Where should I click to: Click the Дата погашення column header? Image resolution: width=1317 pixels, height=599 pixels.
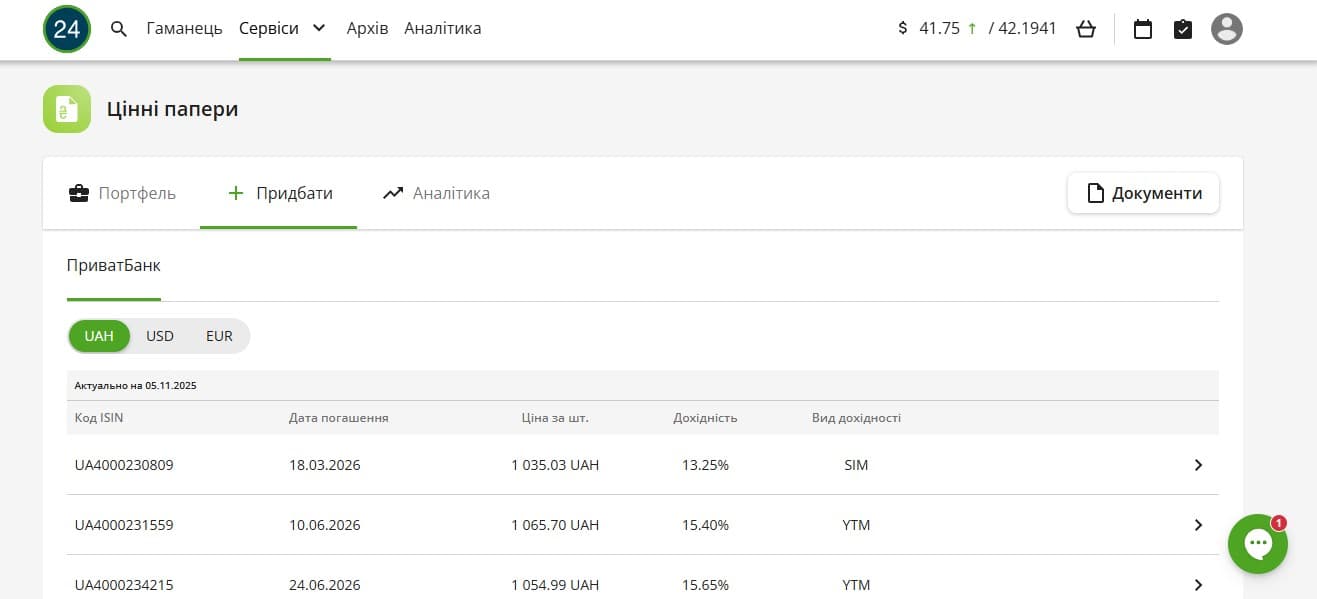339,418
